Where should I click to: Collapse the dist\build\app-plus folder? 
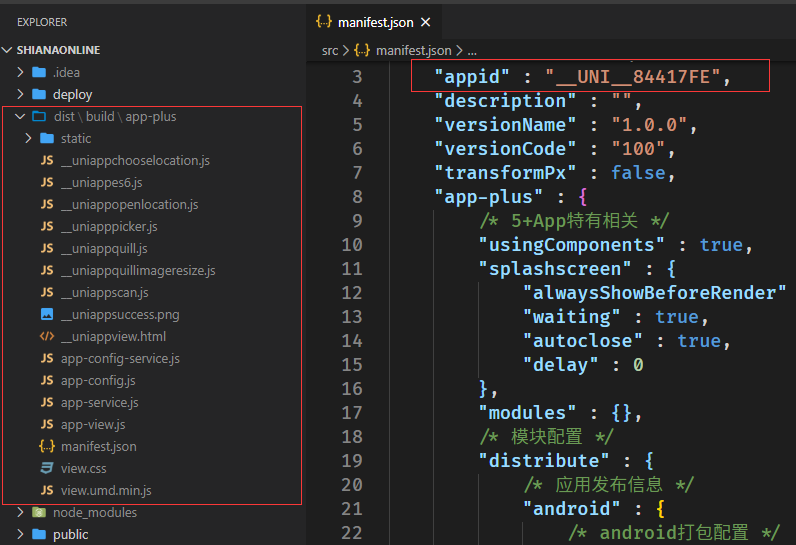(20, 116)
